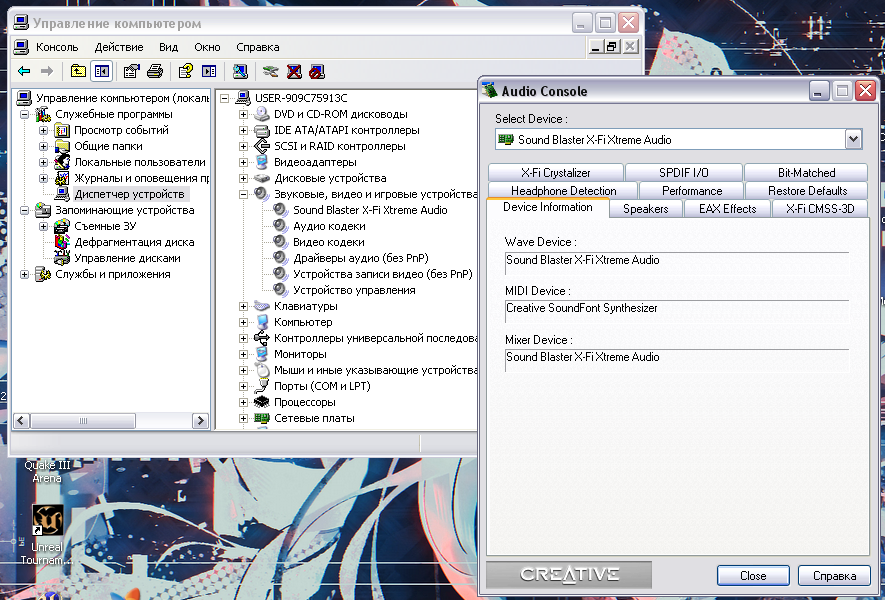Image resolution: width=885 pixels, height=600 pixels.
Task: Click the Scan for hardware changes icon
Action: 240,71
